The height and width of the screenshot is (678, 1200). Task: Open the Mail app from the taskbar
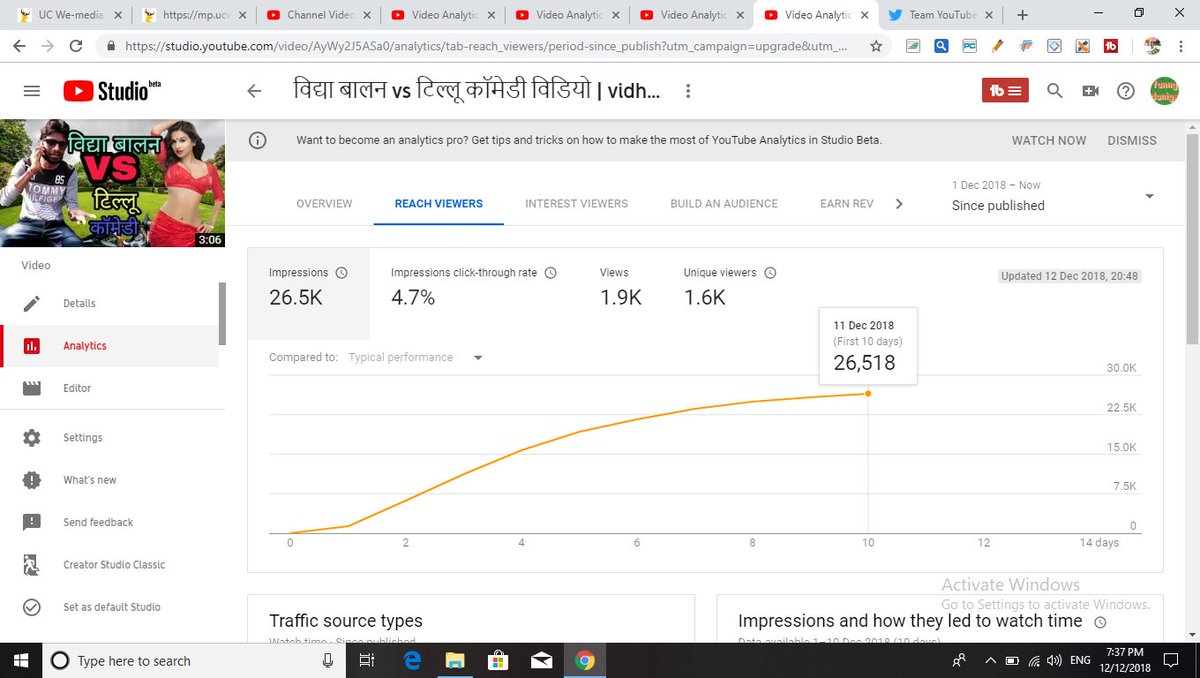(541, 660)
